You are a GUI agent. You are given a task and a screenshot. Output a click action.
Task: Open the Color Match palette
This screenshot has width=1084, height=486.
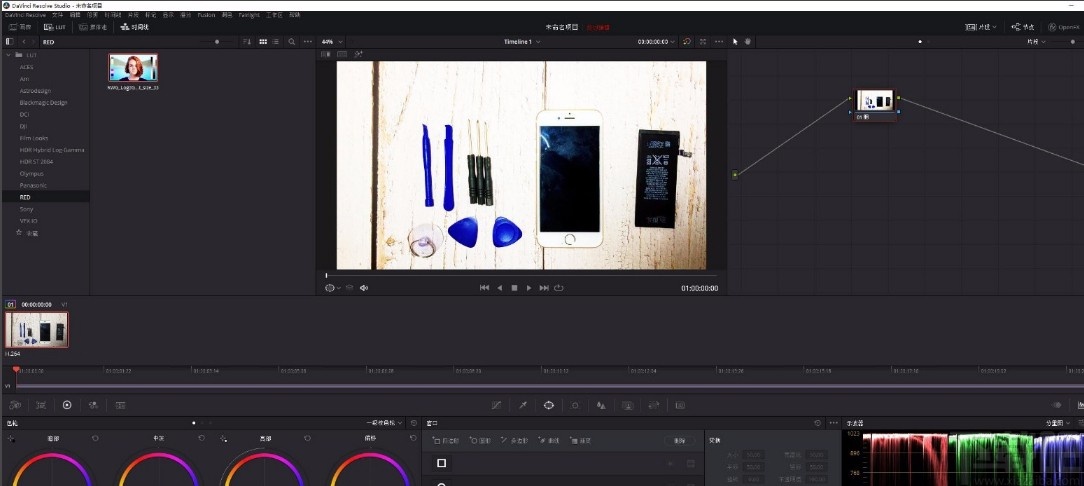point(41,405)
